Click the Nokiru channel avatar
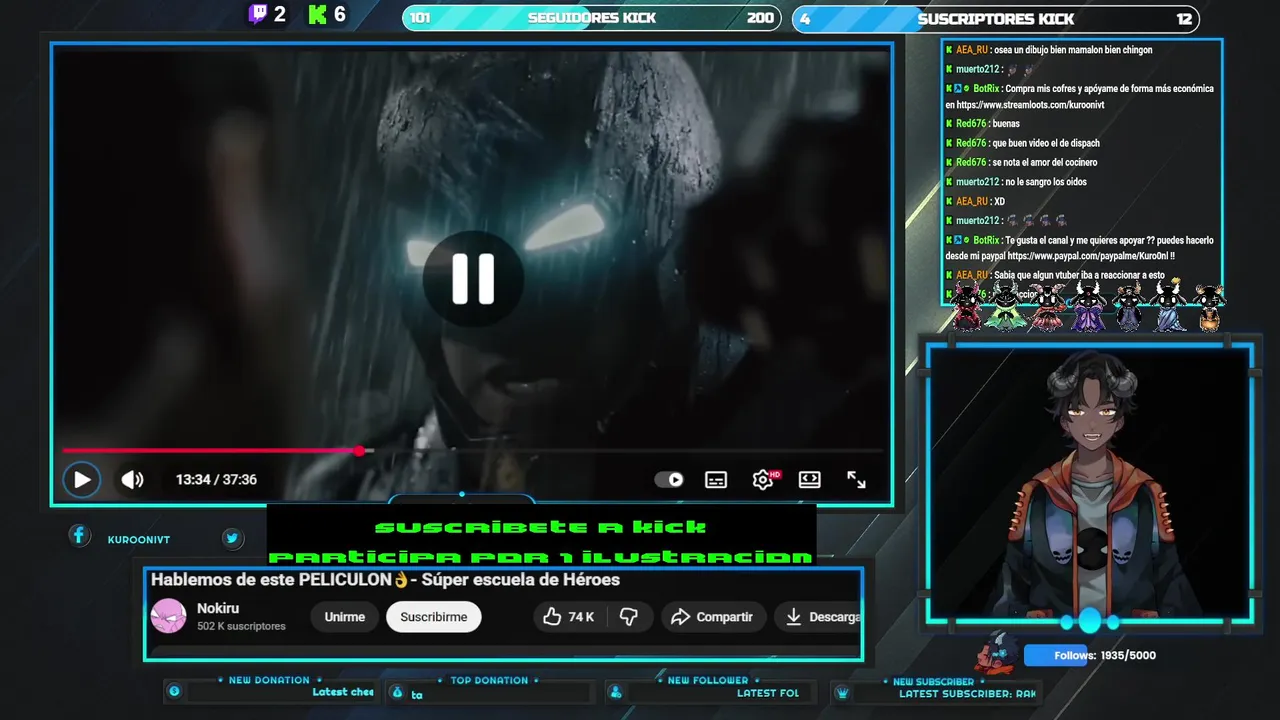Image resolution: width=1280 pixels, height=720 pixels. [x=168, y=616]
